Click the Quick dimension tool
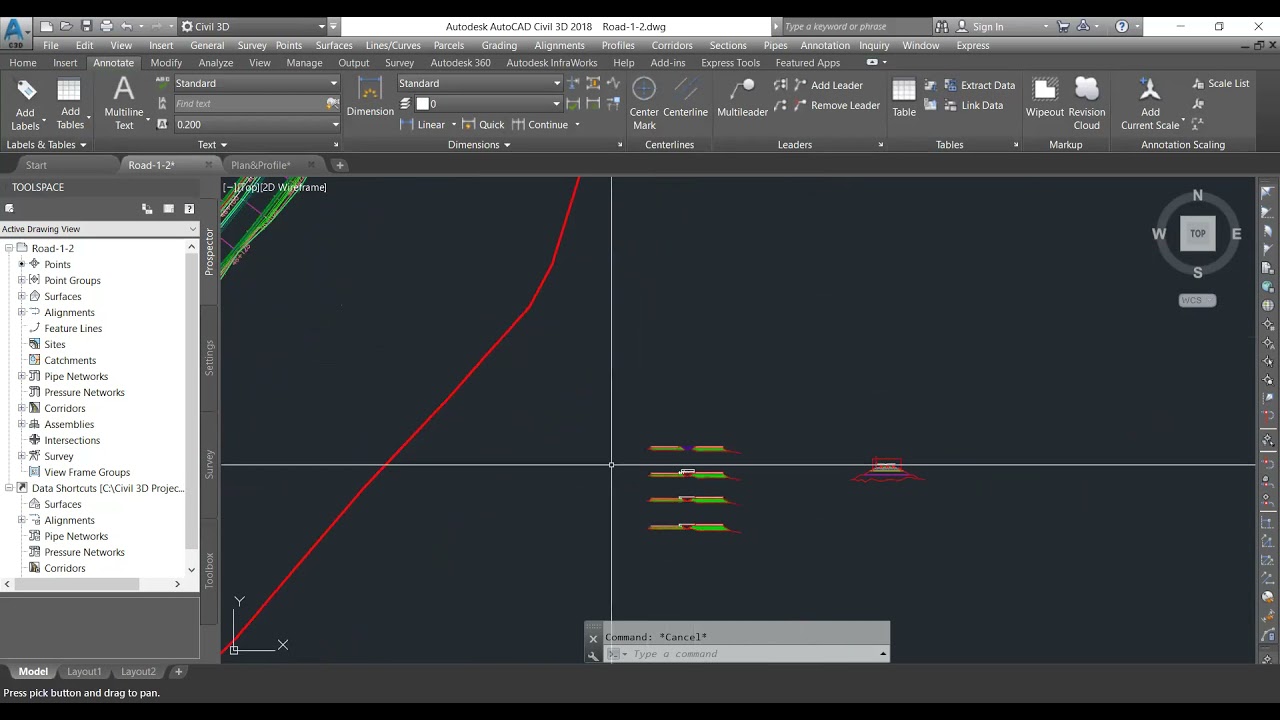 coord(483,124)
